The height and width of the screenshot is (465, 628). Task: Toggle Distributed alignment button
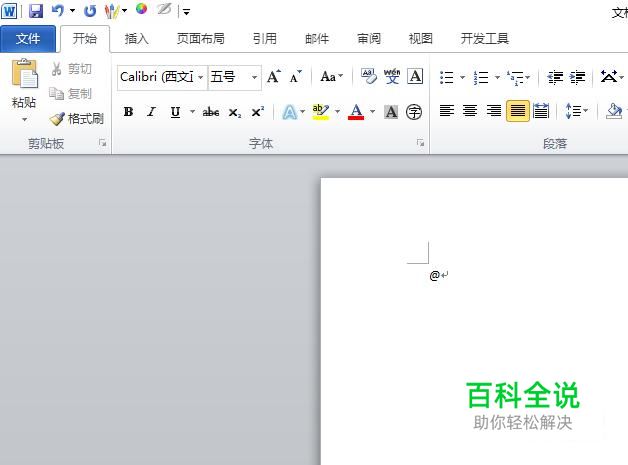coord(541,111)
